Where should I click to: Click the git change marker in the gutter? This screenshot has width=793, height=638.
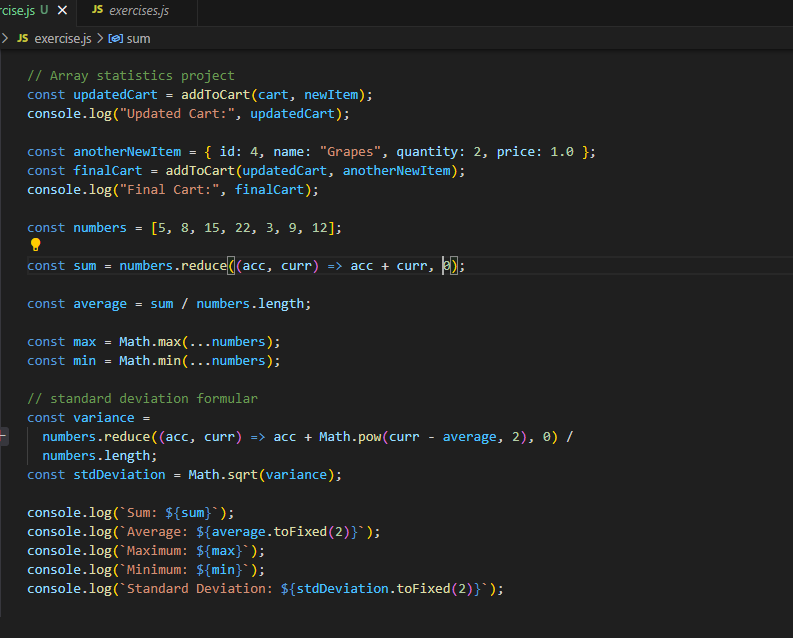click(x=3, y=436)
